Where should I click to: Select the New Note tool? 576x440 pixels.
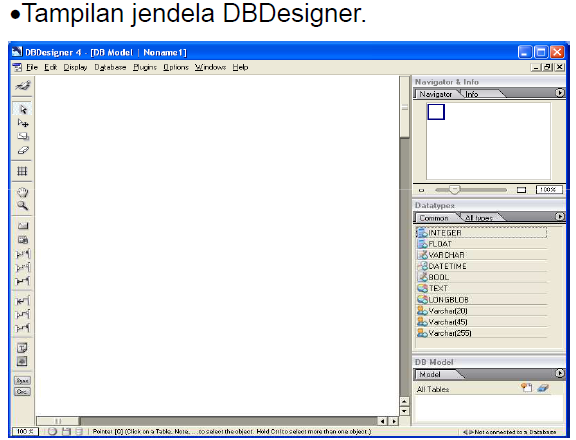22,348
